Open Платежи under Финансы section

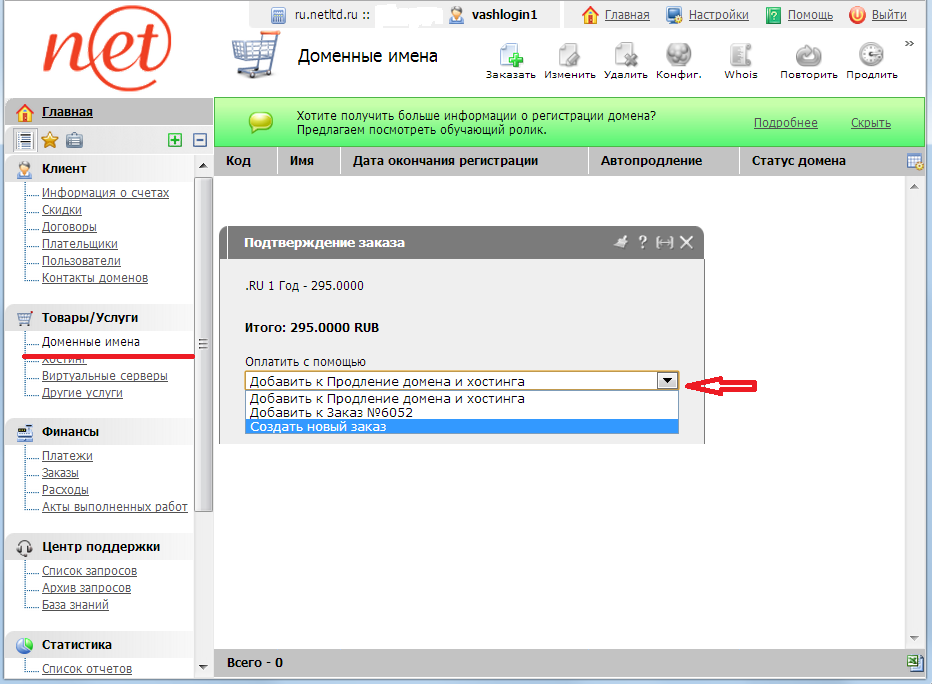pos(67,456)
